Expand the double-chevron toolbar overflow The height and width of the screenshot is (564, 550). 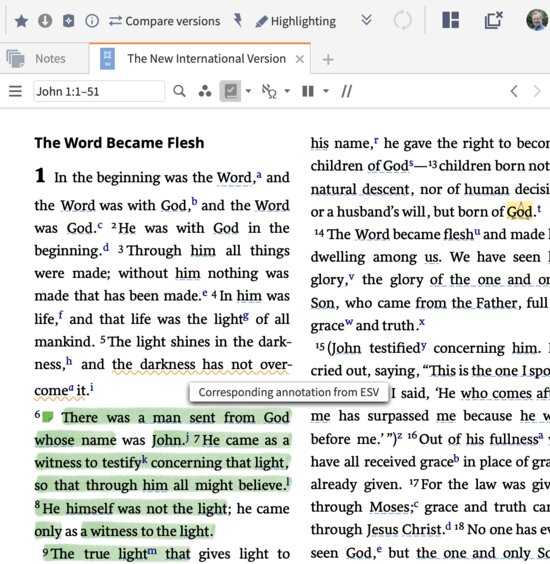point(366,20)
